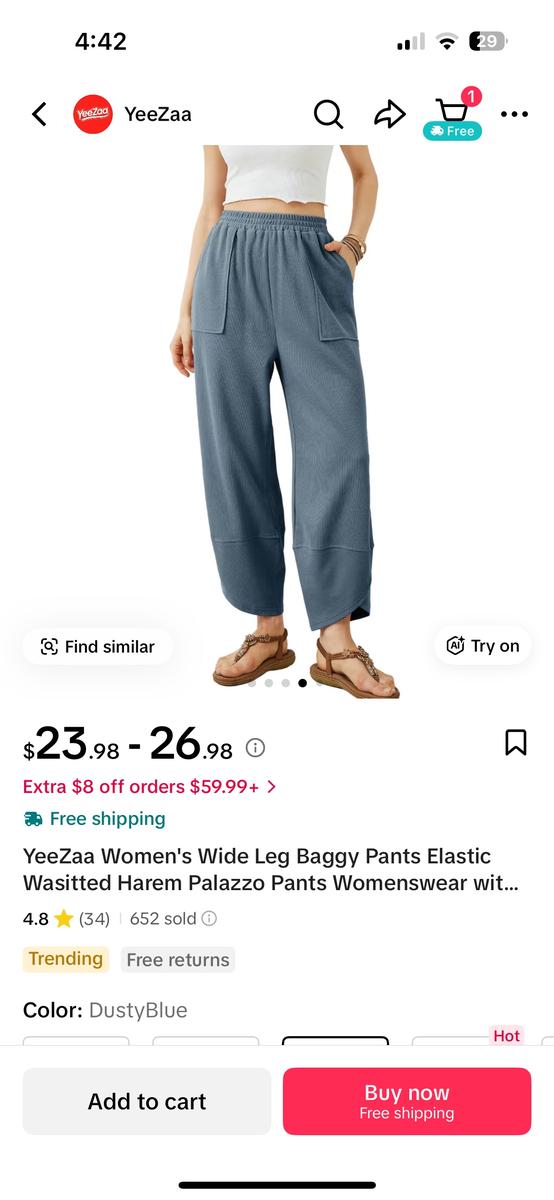Select the DustyBlue highlighted color swatch
This screenshot has height=1200, width=554.
[x=335, y=1041]
